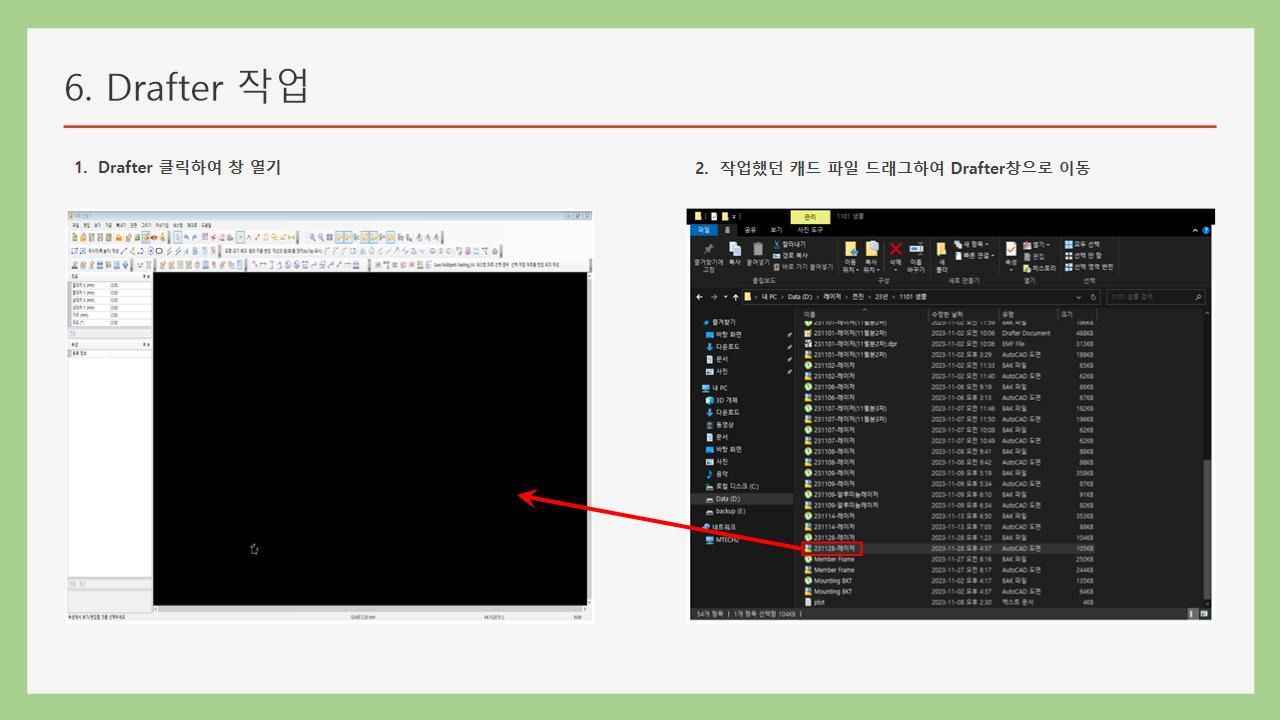Click the Copy (복사) icon in Explorer ribbon
The width and height of the screenshot is (1280, 720).
point(735,250)
